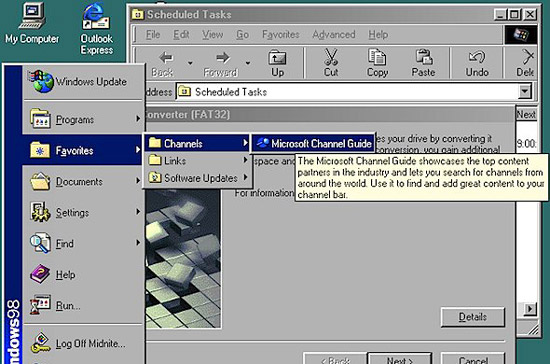Expand the Programs submenu arrow
The height and width of the screenshot is (364, 550).
[138, 119]
